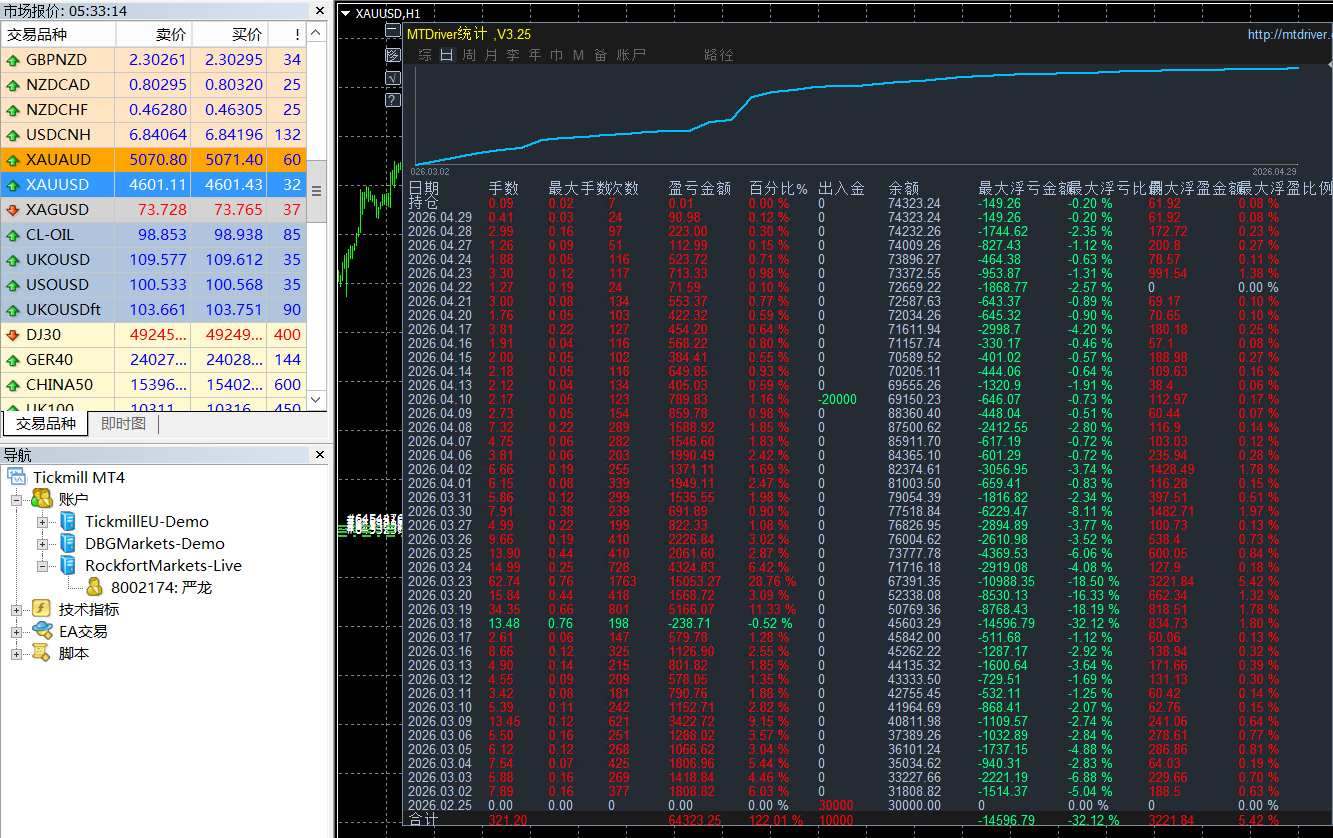1333x838 pixels.
Task: Click the 8002174: 严龙 account entry
Action: coord(161,587)
